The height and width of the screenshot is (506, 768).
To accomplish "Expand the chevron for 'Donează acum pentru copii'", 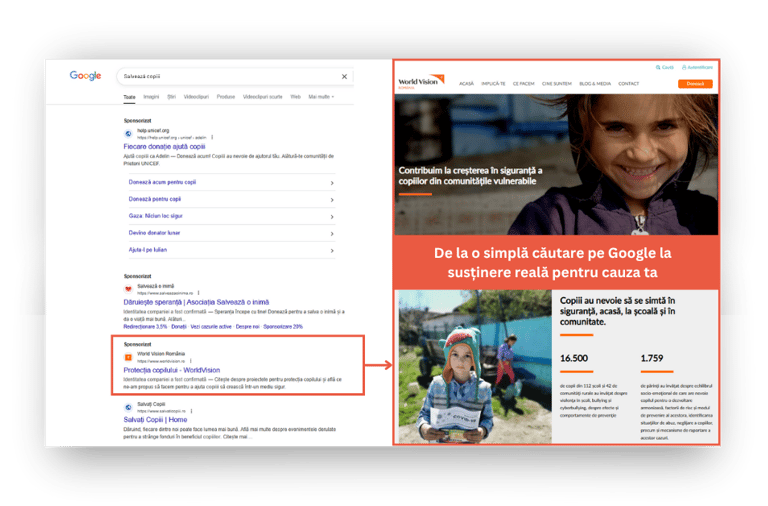I will pyautogui.click(x=332, y=183).
